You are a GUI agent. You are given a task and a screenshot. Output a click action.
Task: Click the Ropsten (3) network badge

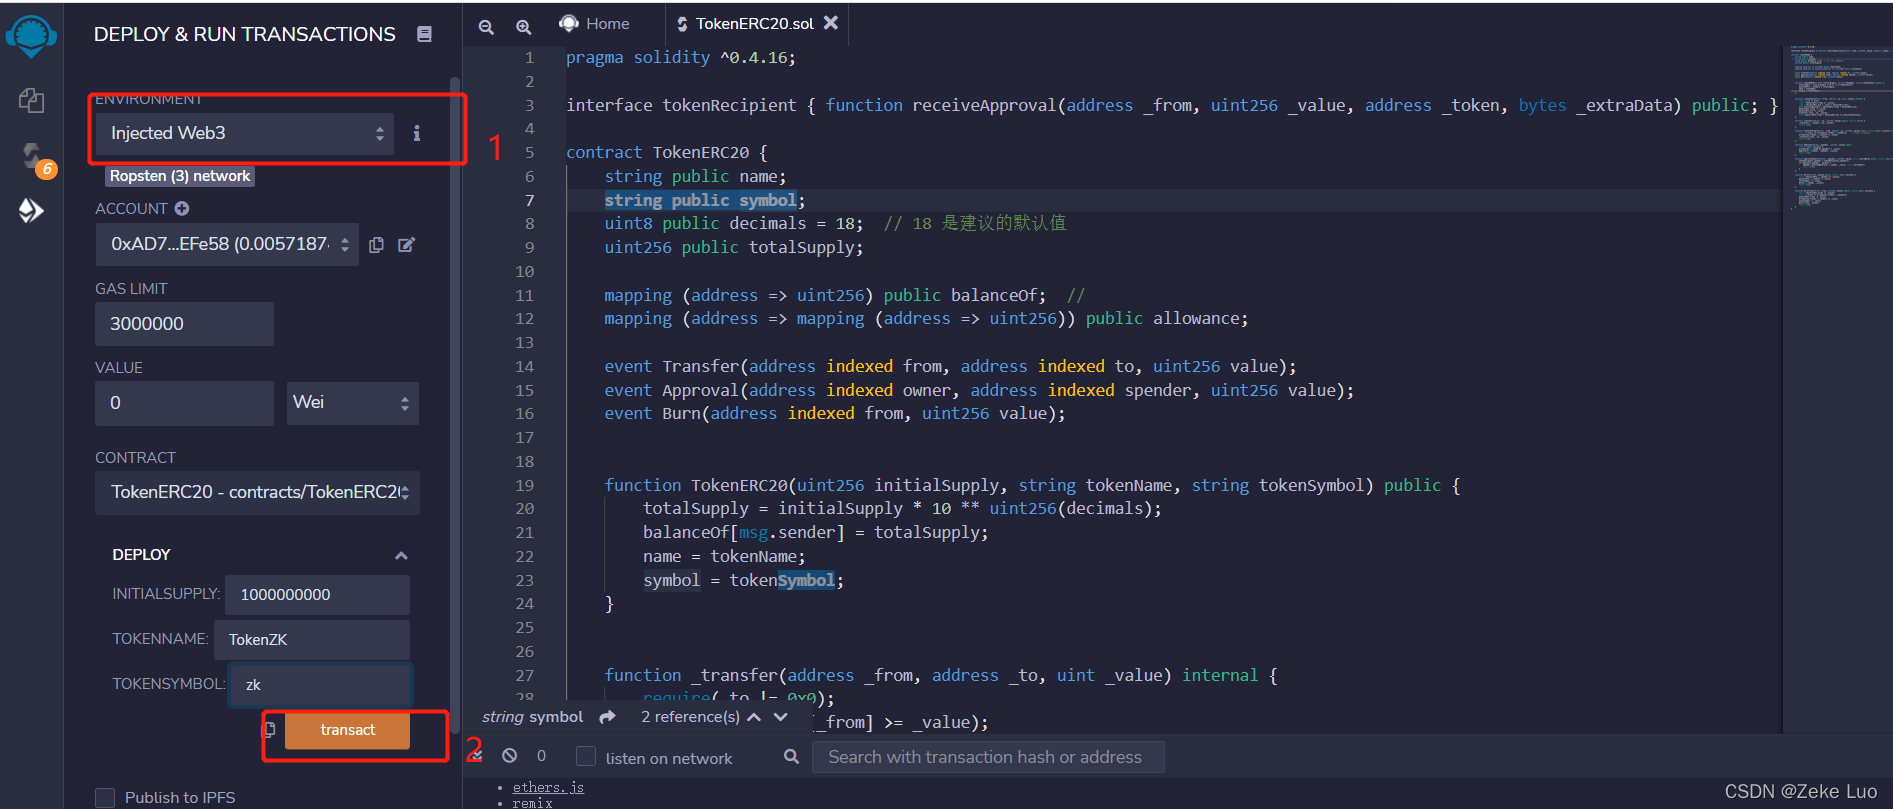tap(180, 176)
